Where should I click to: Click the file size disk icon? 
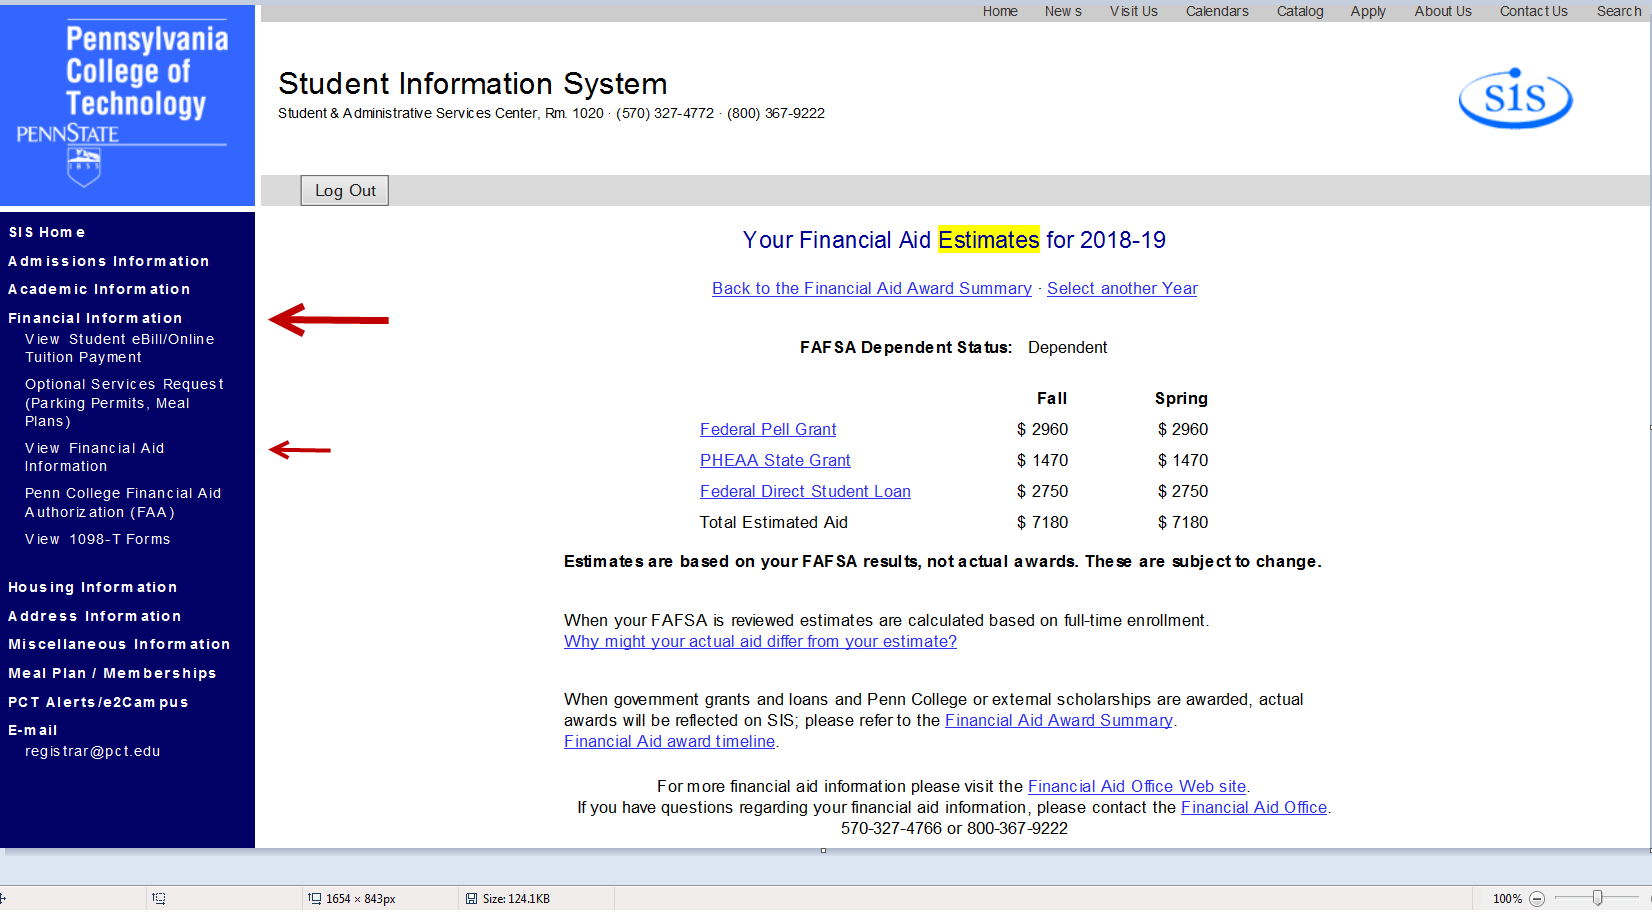click(472, 899)
